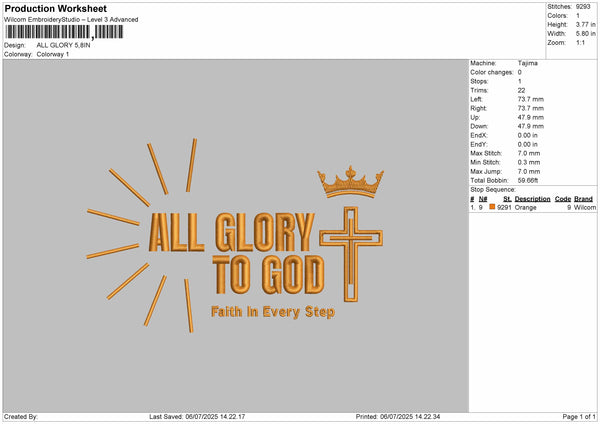The image size is (600, 424).
Task: Click the Page 1 of 1 label
Action: 579,416
